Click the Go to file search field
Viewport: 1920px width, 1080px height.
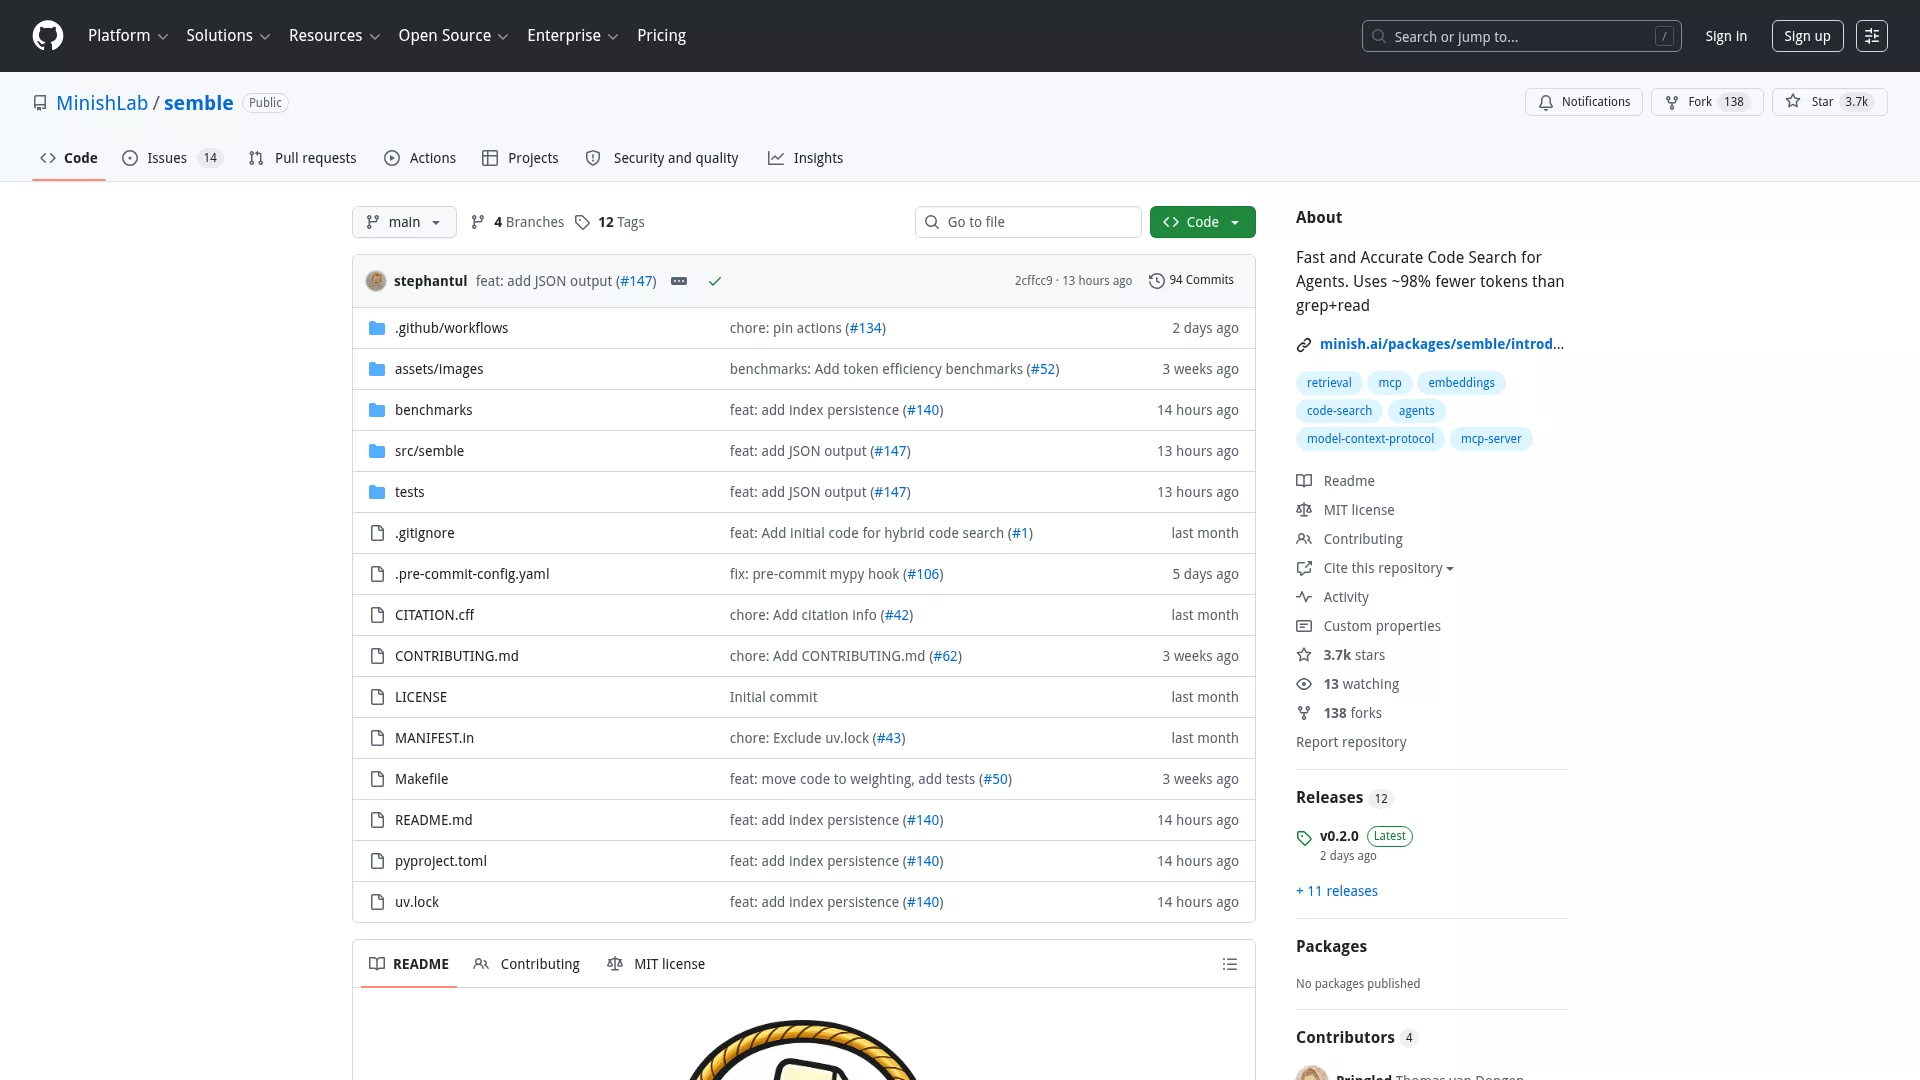coord(1028,222)
